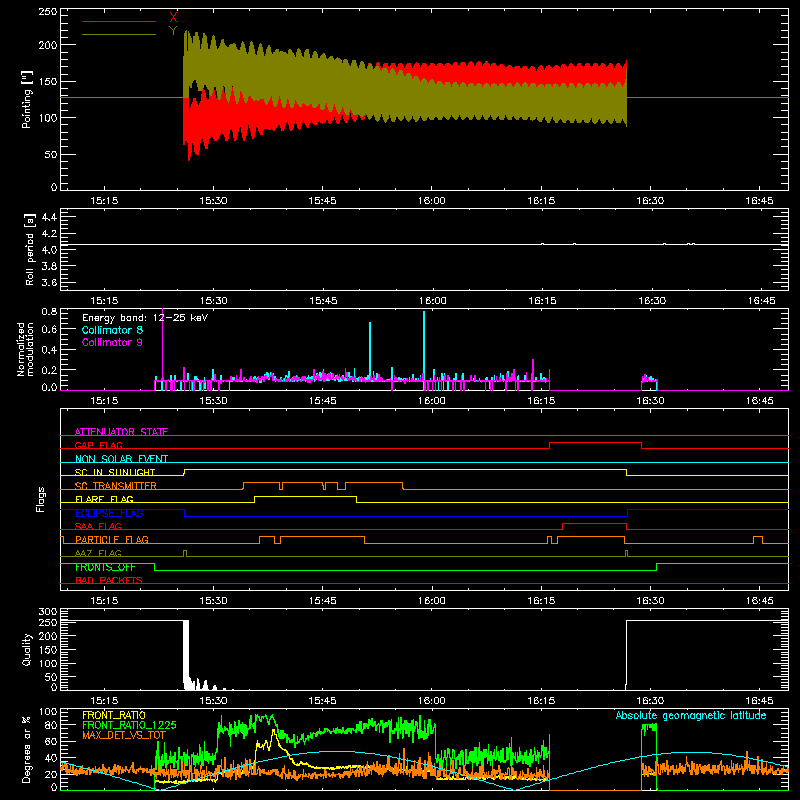
Task: Select the orange MAX_DET_VS_TOT legend entry
Action: pyautogui.click(x=124, y=735)
